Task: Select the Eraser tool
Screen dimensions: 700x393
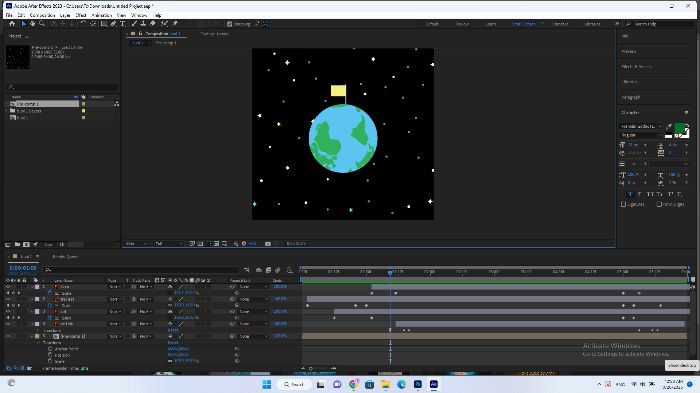Action: [x=153, y=24]
